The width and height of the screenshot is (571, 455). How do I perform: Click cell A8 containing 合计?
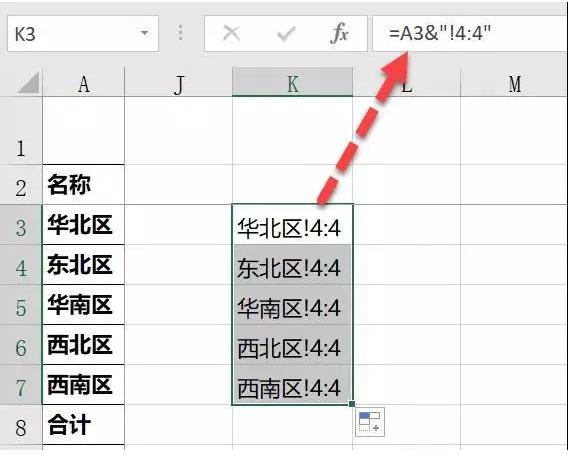83,425
